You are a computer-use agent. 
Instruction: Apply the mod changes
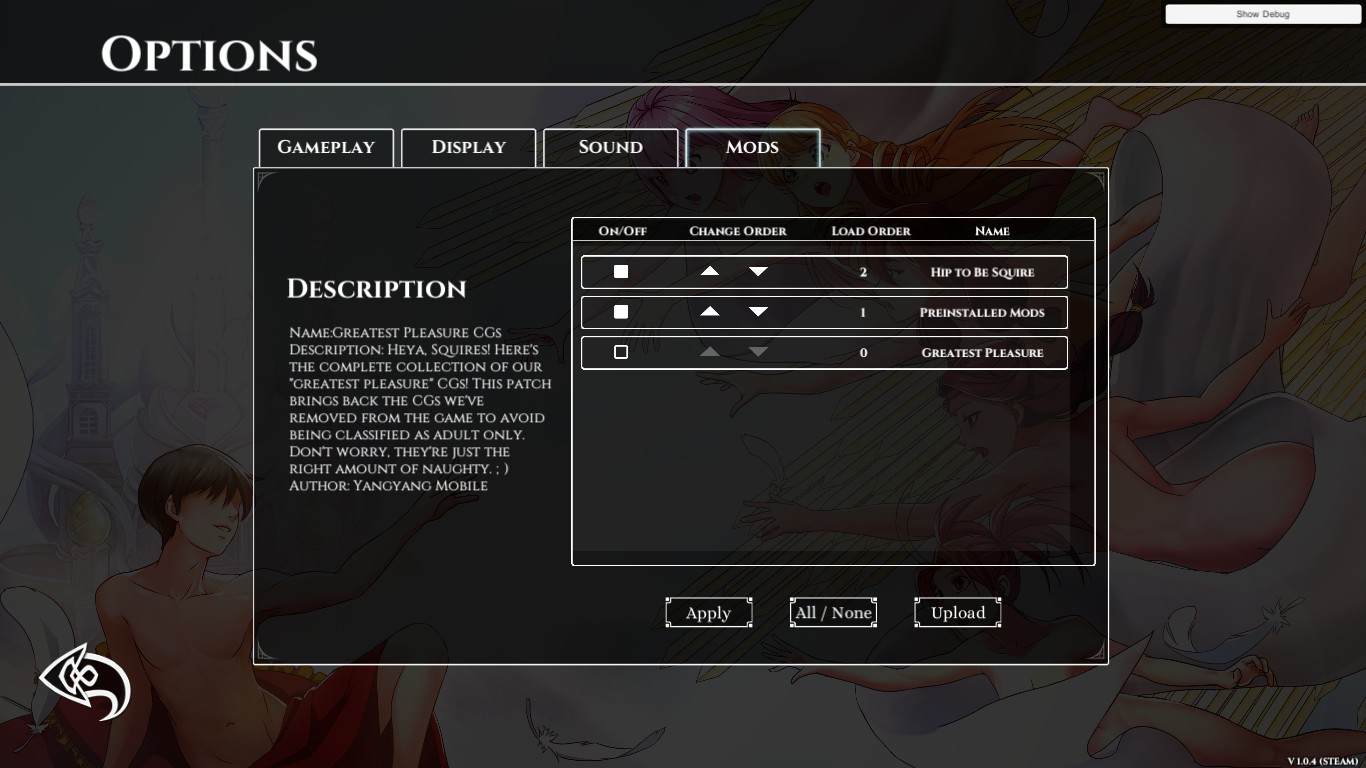point(709,613)
